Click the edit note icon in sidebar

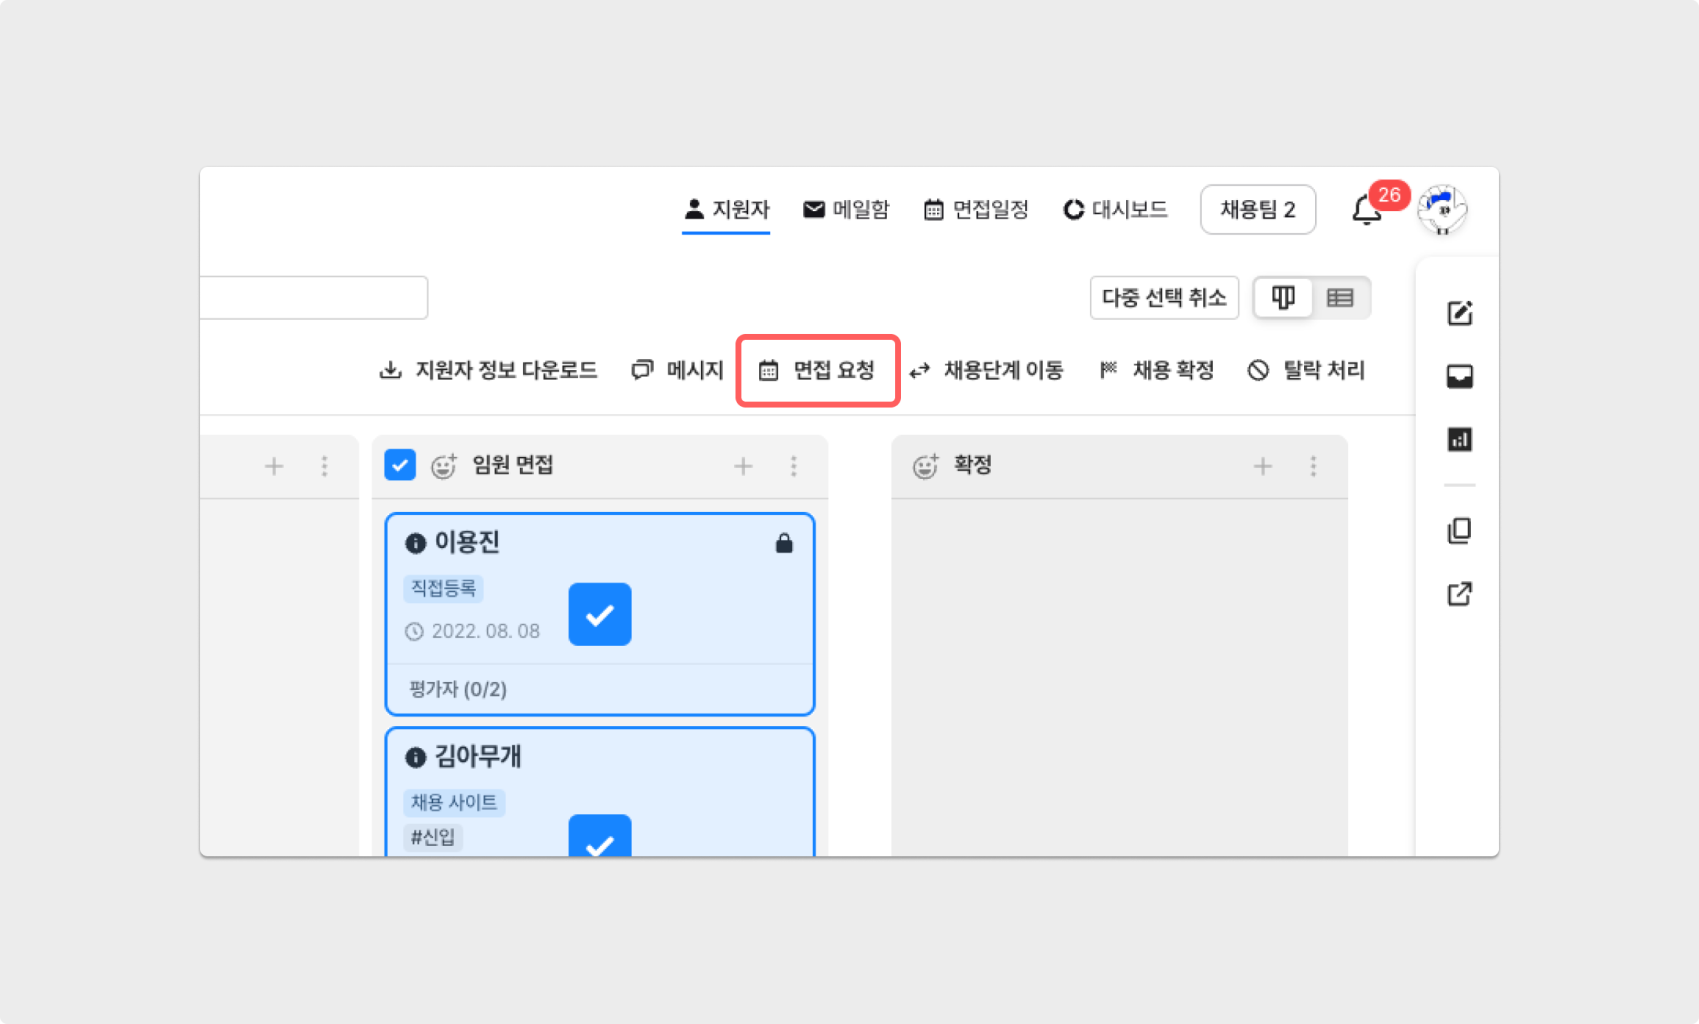(x=1460, y=313)
